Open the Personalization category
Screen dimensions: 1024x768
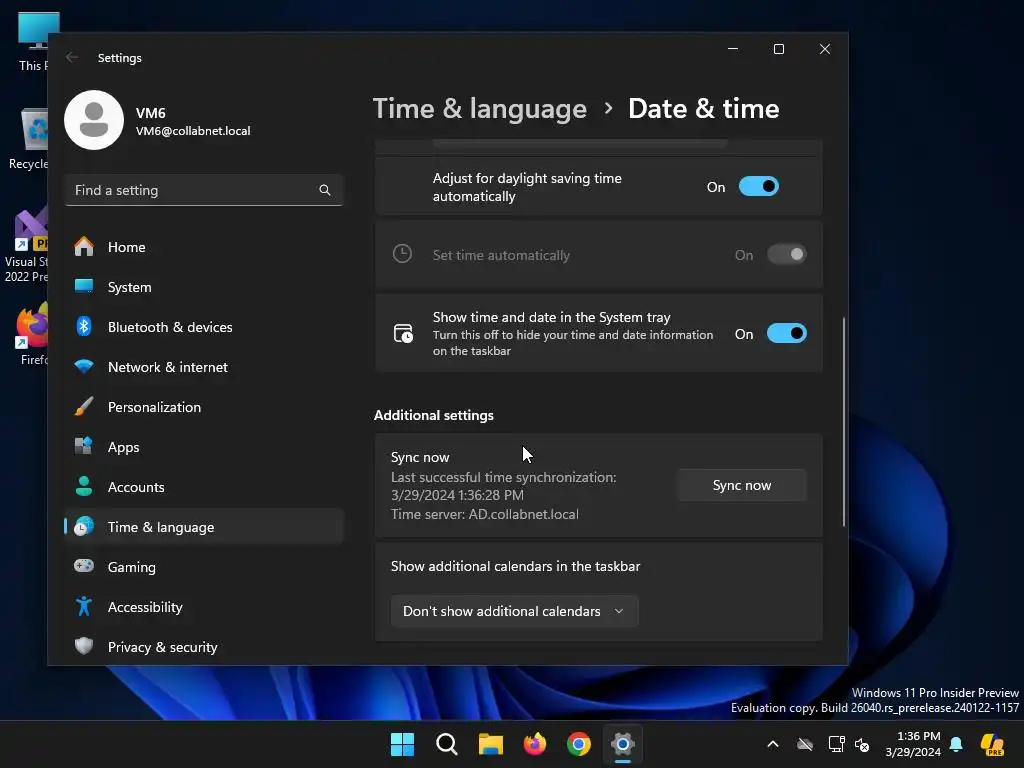204,407
